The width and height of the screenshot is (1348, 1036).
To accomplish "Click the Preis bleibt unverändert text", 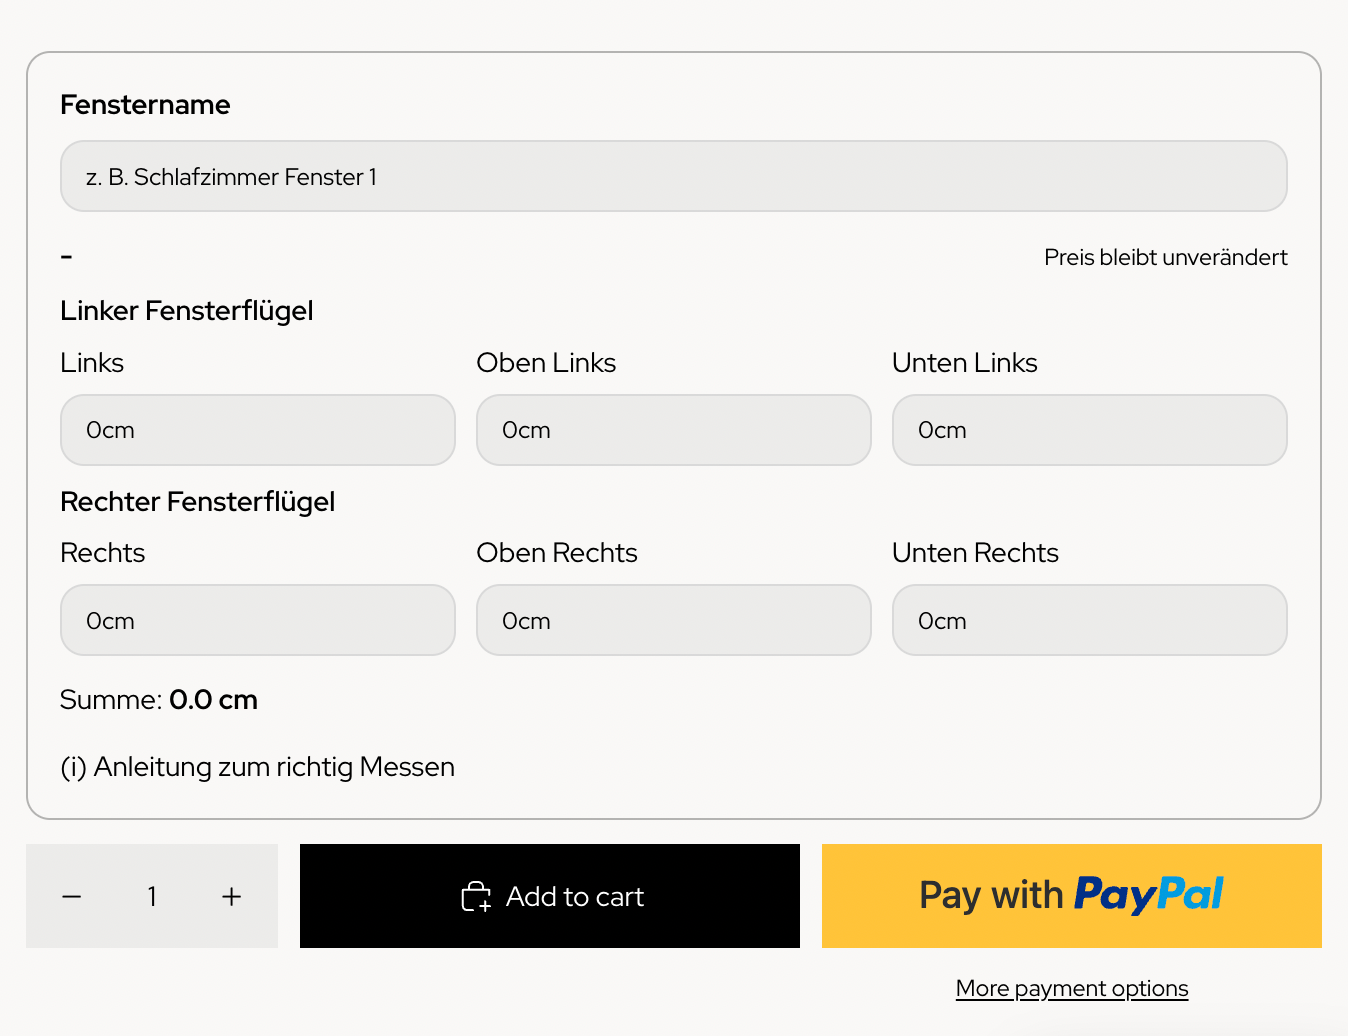I will coord(1165,258).
